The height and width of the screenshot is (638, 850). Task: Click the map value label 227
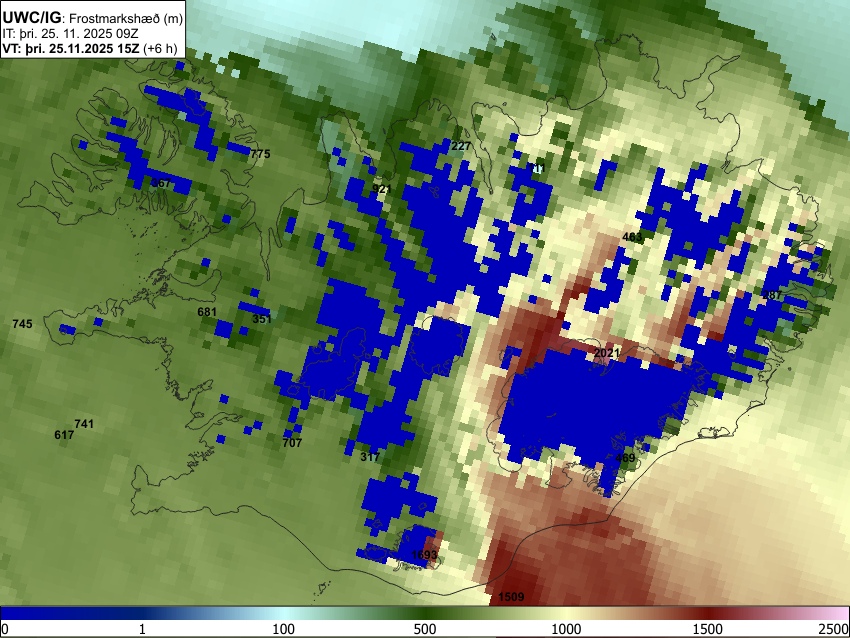coord(461,146)
